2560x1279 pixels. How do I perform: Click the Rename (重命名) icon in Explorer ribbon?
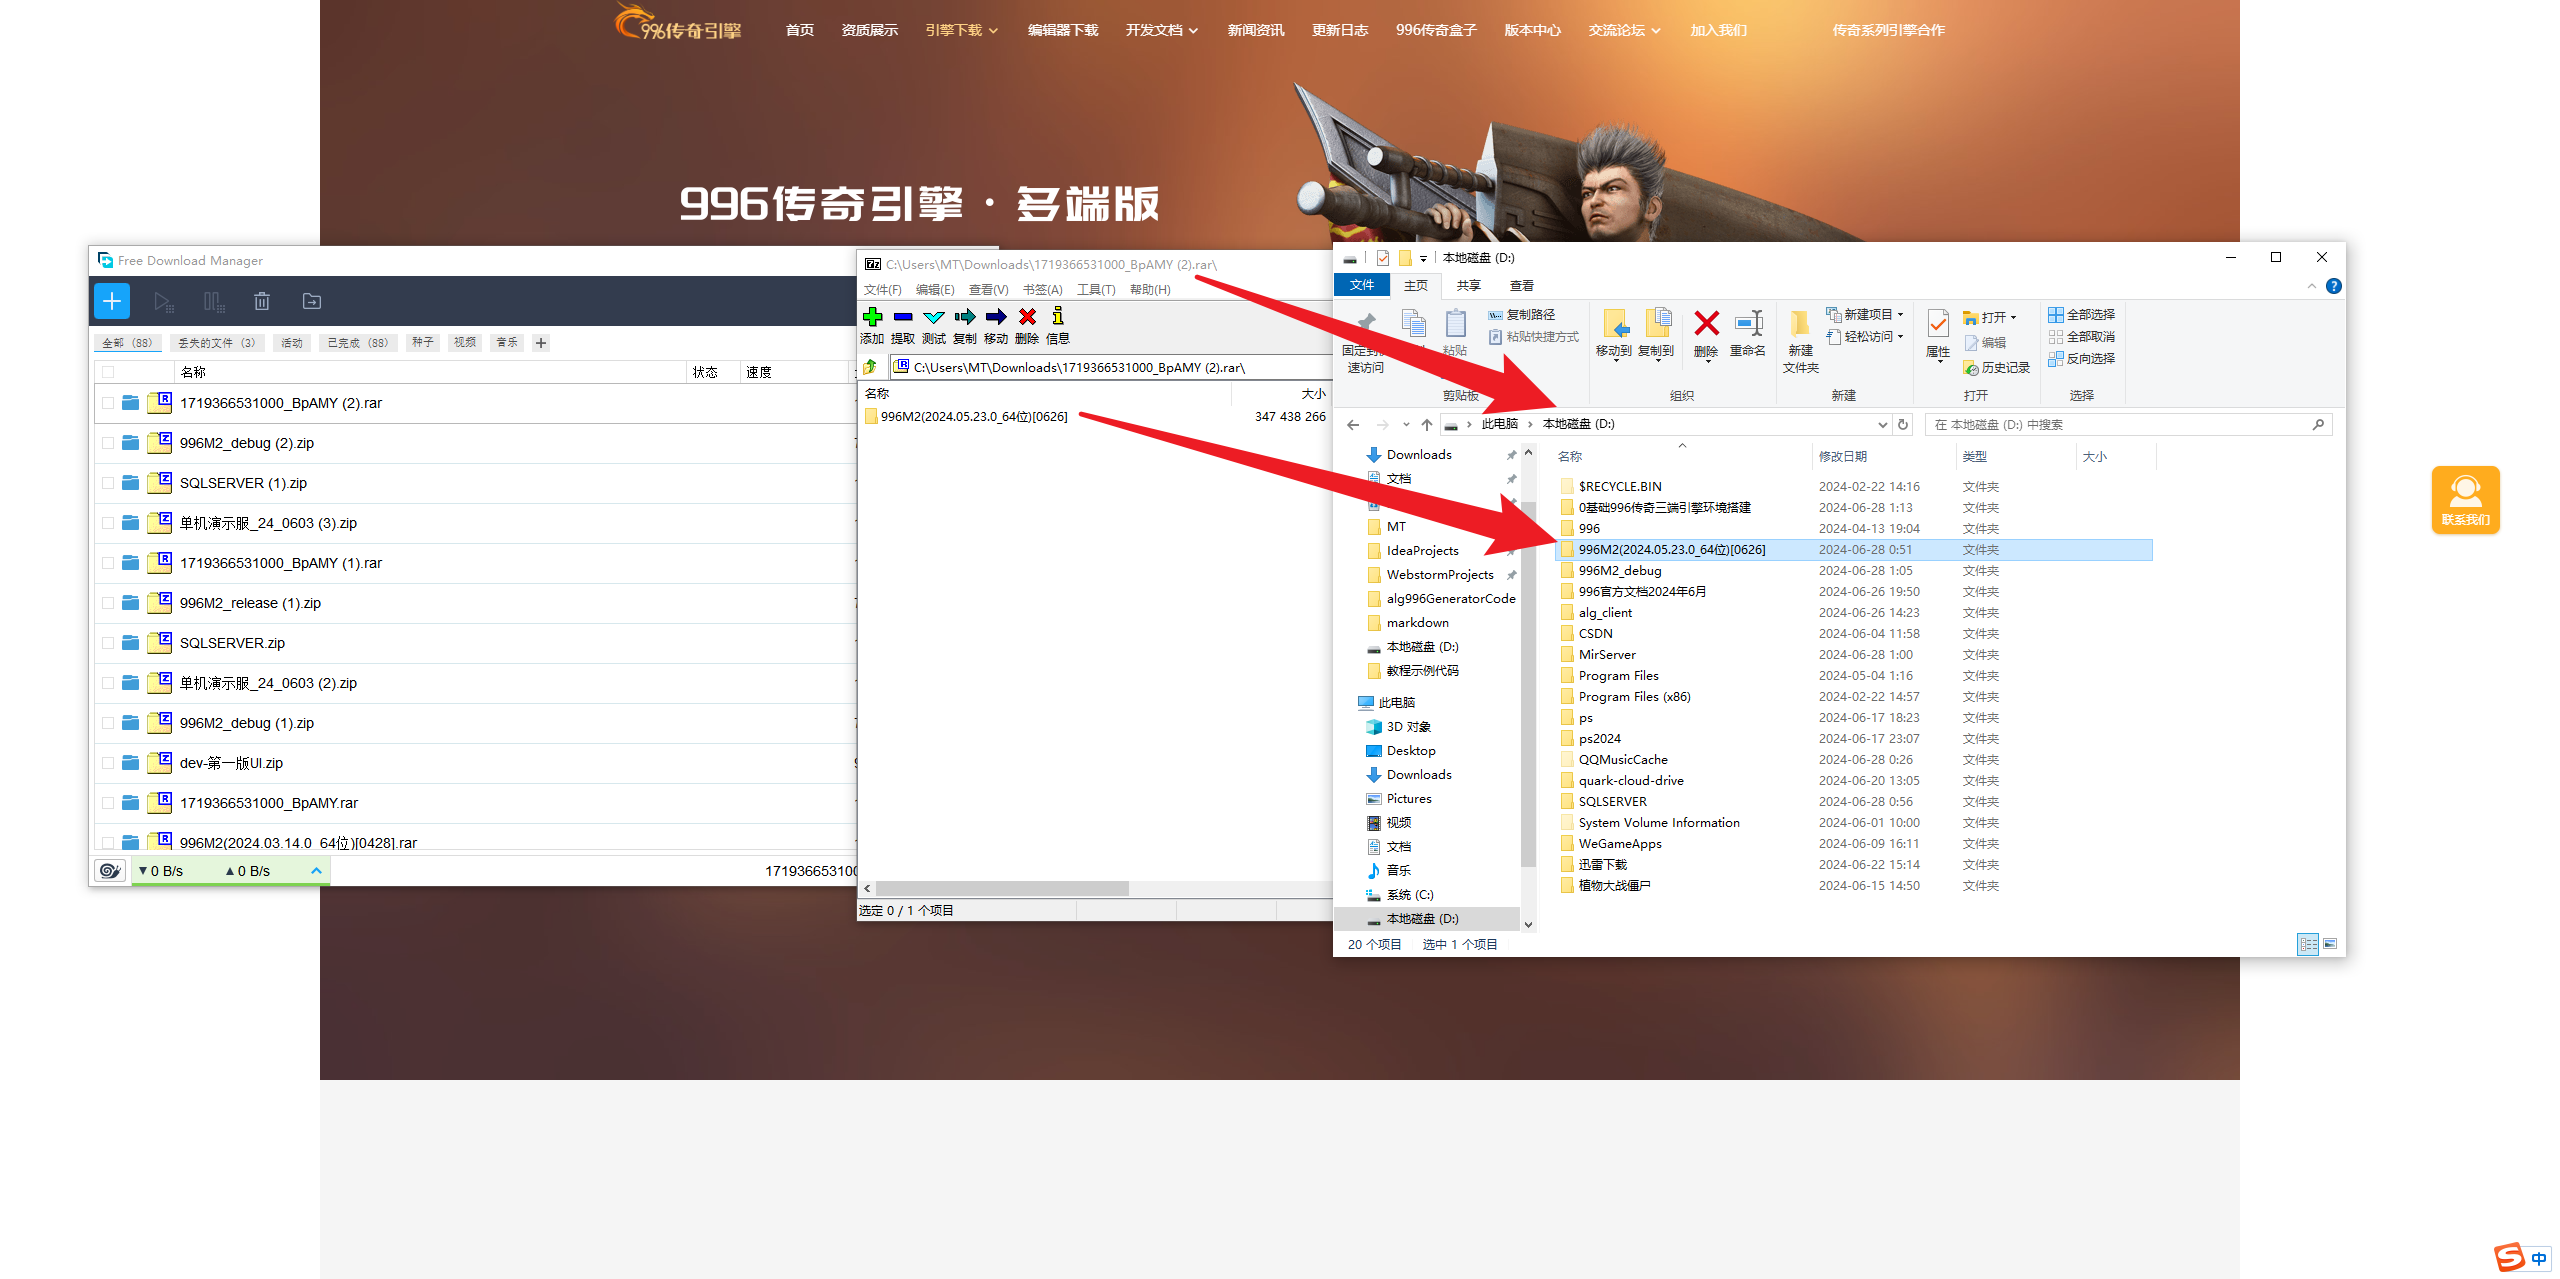[1748, 323]
